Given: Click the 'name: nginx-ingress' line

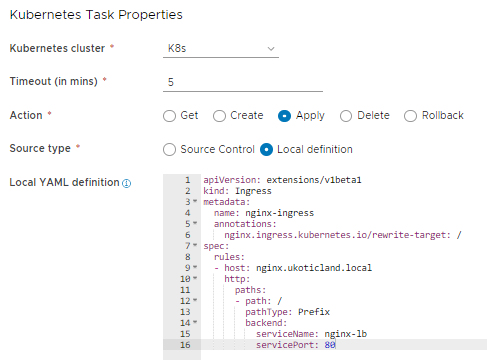Looking at the screenshot, I should click(264, 213).
